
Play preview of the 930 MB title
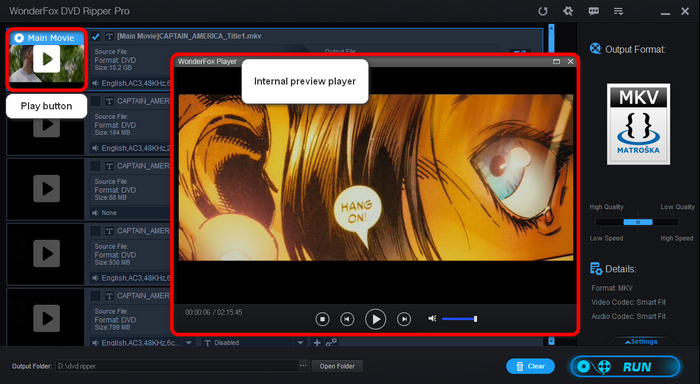coord(46,253)
